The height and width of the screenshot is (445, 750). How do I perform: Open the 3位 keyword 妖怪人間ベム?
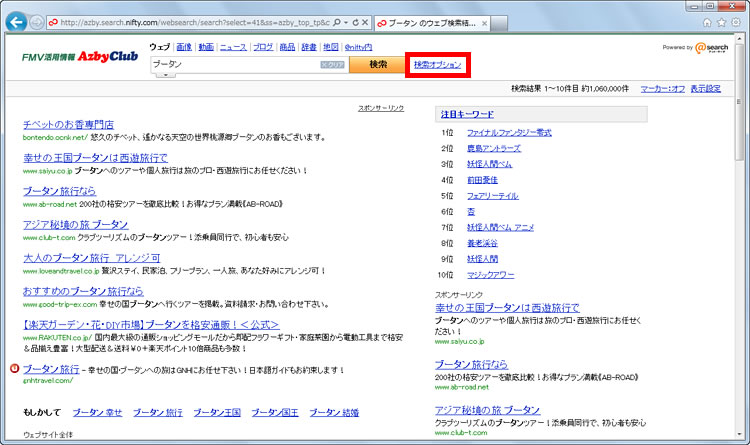(489, 164)
